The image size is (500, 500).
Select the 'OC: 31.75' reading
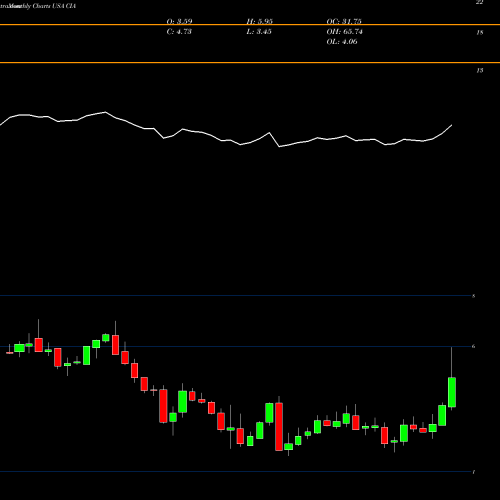tap(344, 21)
